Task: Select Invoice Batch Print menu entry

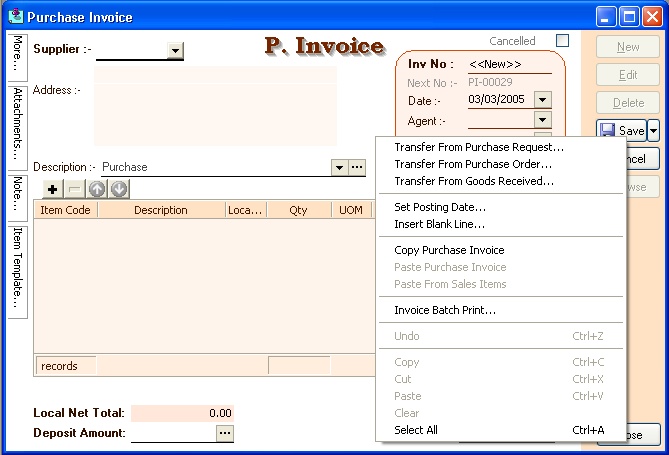Action: [x=445, y=310]
